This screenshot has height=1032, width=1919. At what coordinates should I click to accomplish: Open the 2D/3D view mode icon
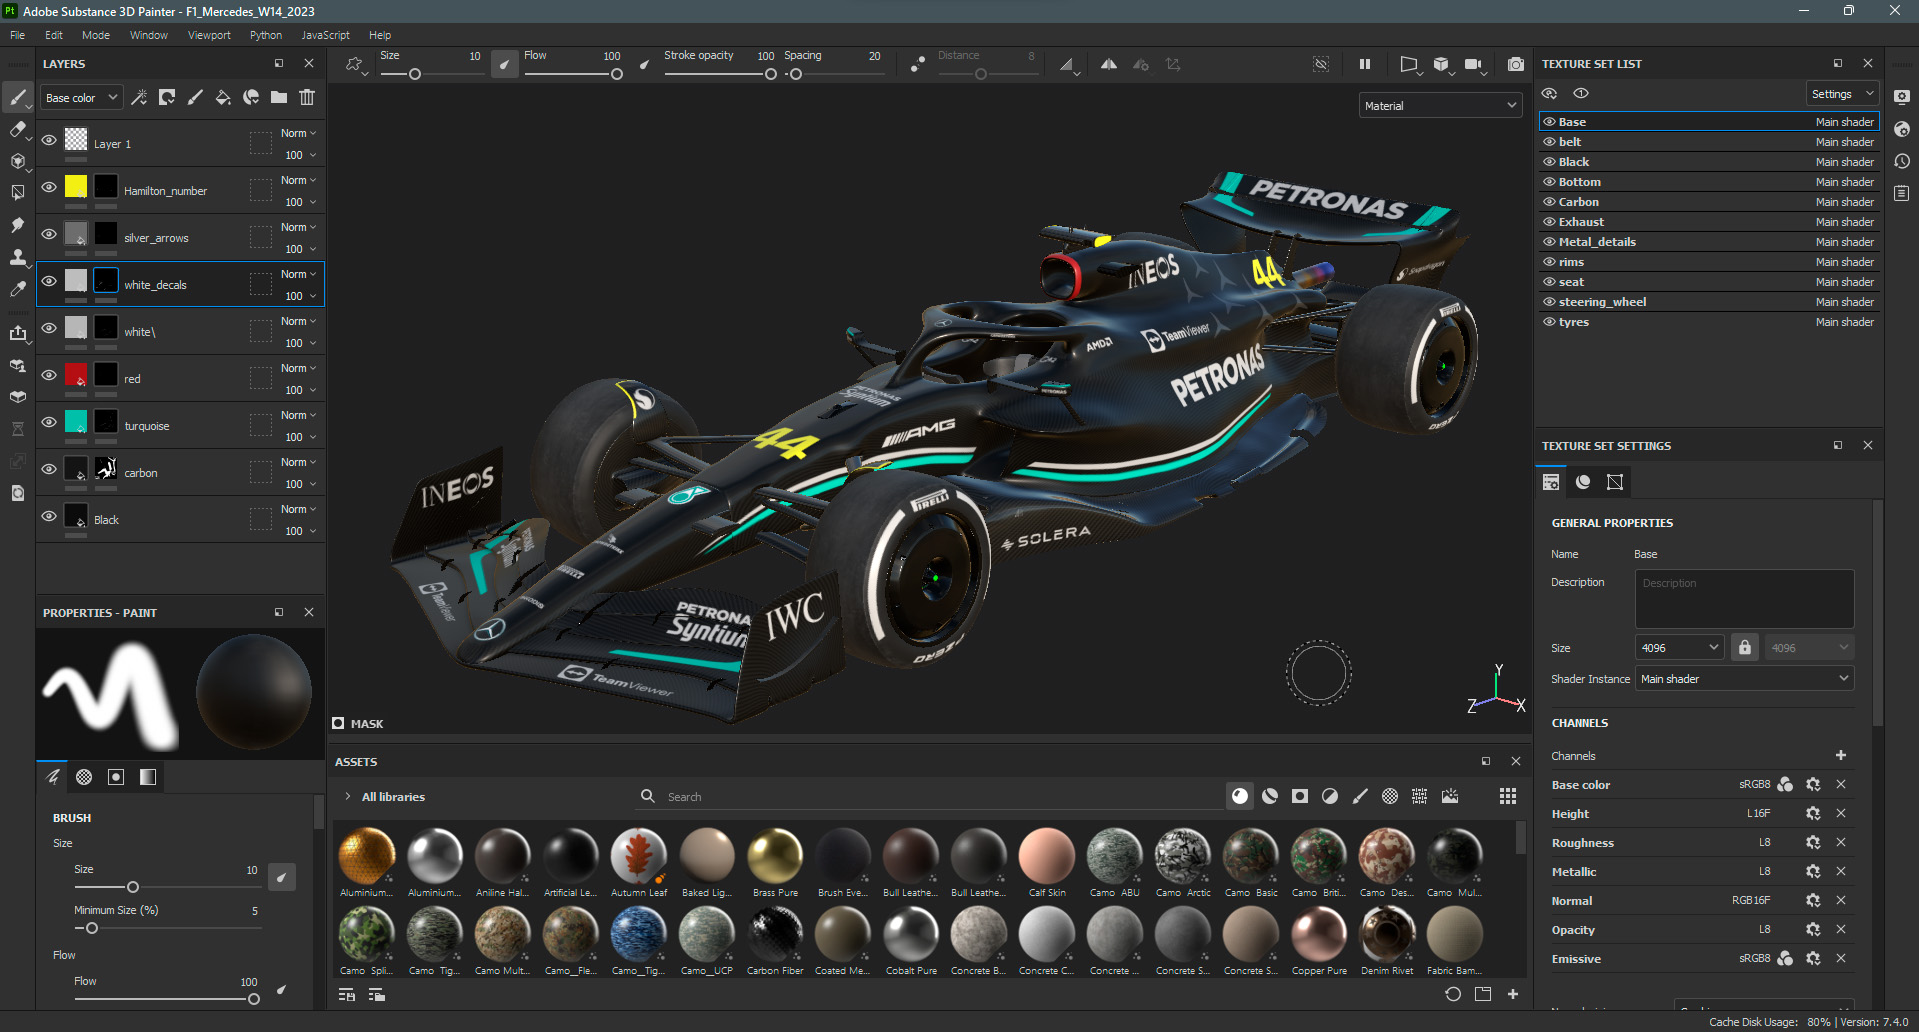pyautogui.click(x=1441, y=64)
